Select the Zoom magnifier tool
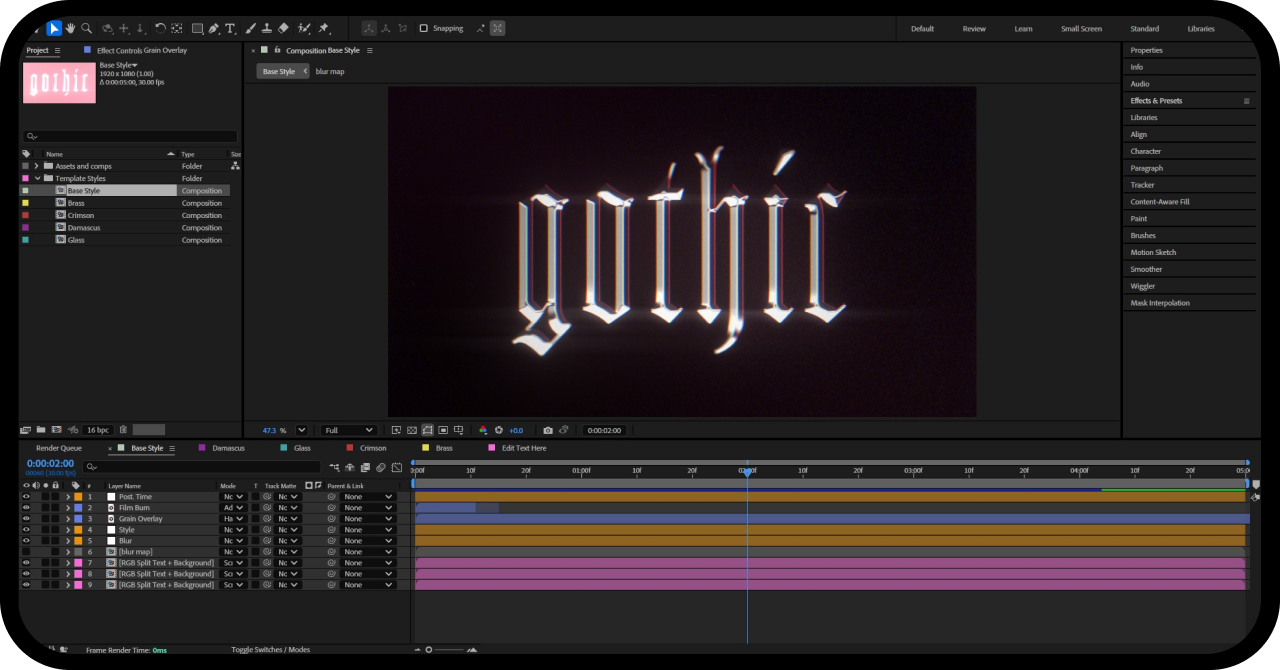Image resolution: width=1280 pixels, height=670 pixels. 87,28
